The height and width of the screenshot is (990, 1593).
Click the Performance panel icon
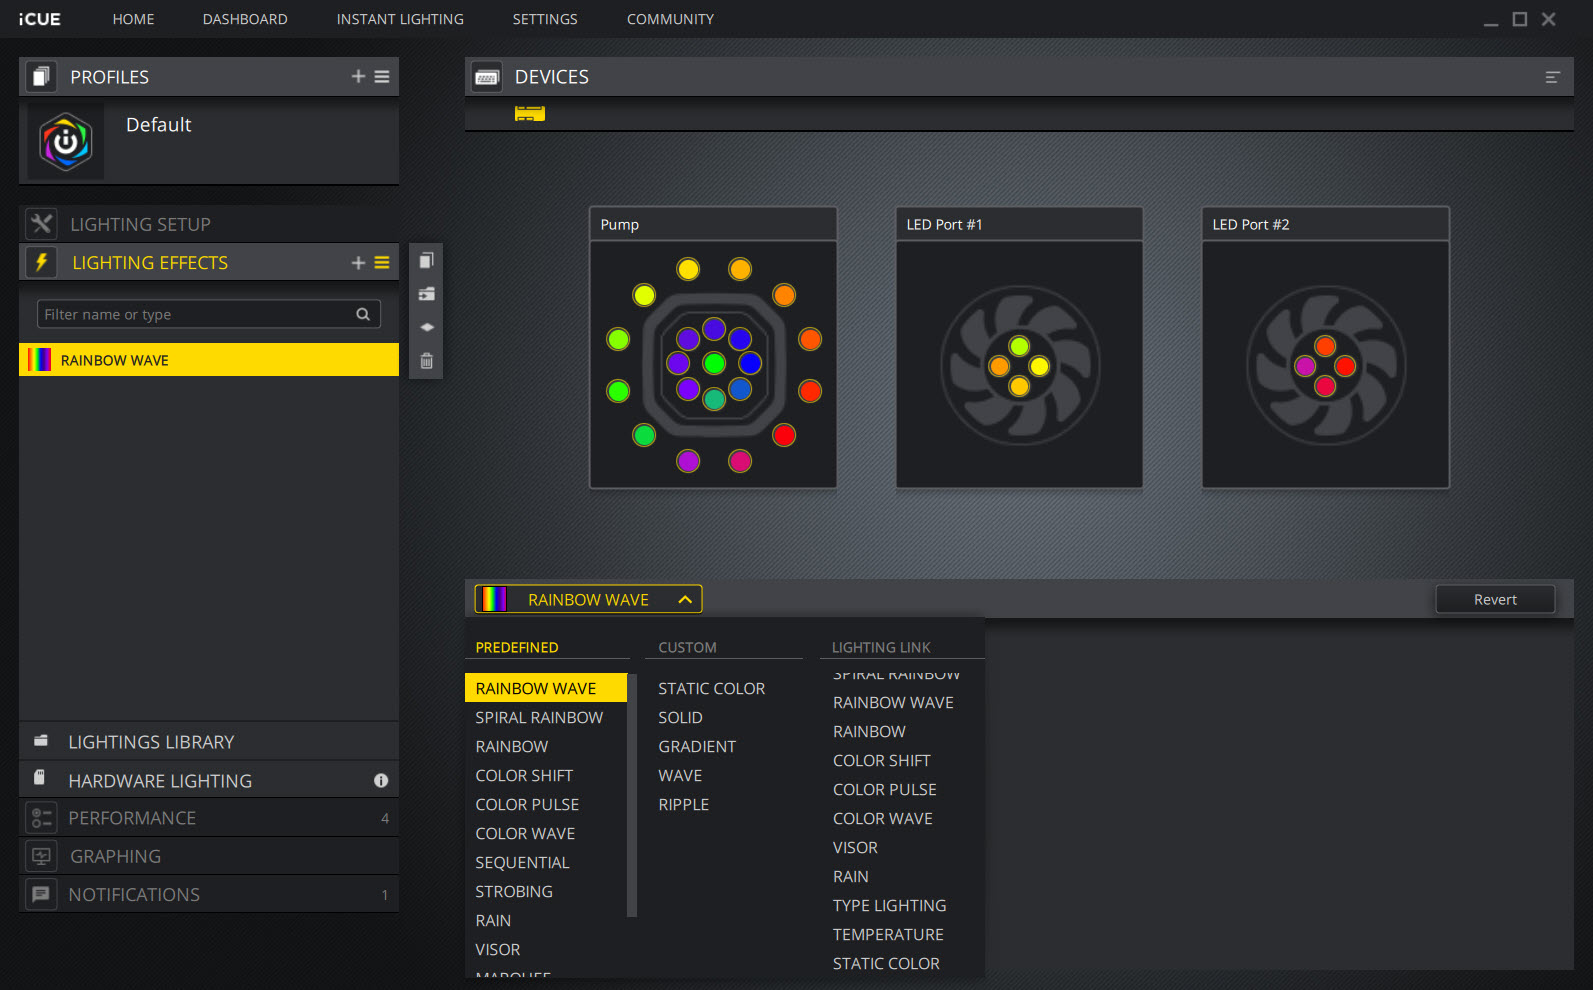pos(41,818)
